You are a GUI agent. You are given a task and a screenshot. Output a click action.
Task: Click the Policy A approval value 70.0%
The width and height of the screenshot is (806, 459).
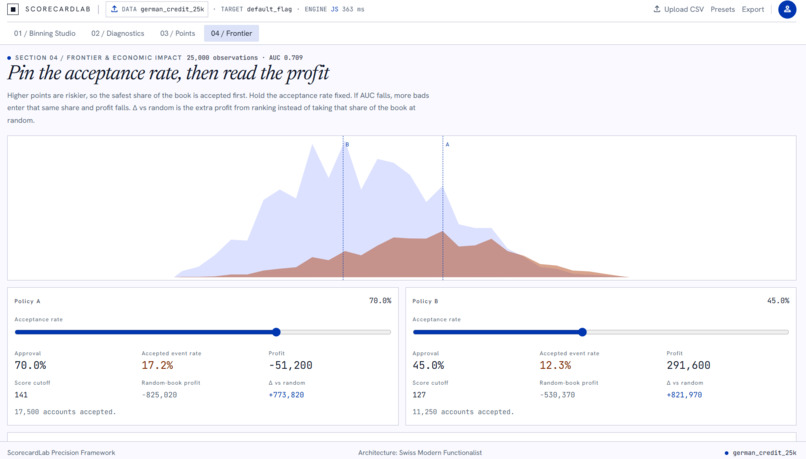[x=30, y=365]
